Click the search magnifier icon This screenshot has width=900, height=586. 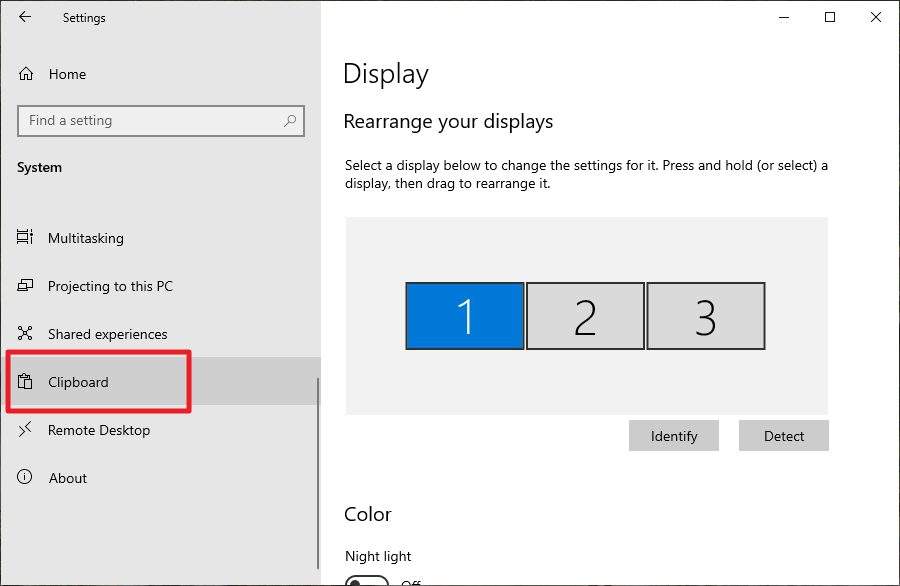(x=290, y=120)
